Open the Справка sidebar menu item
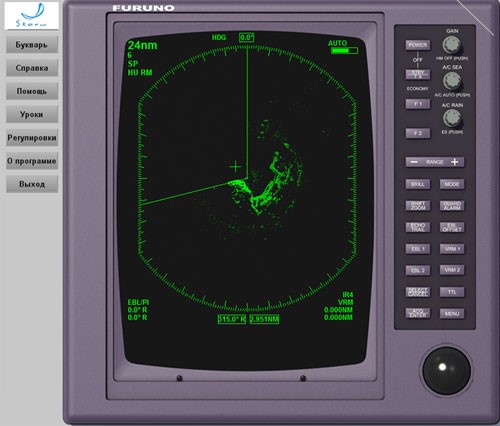 (32, 68)
